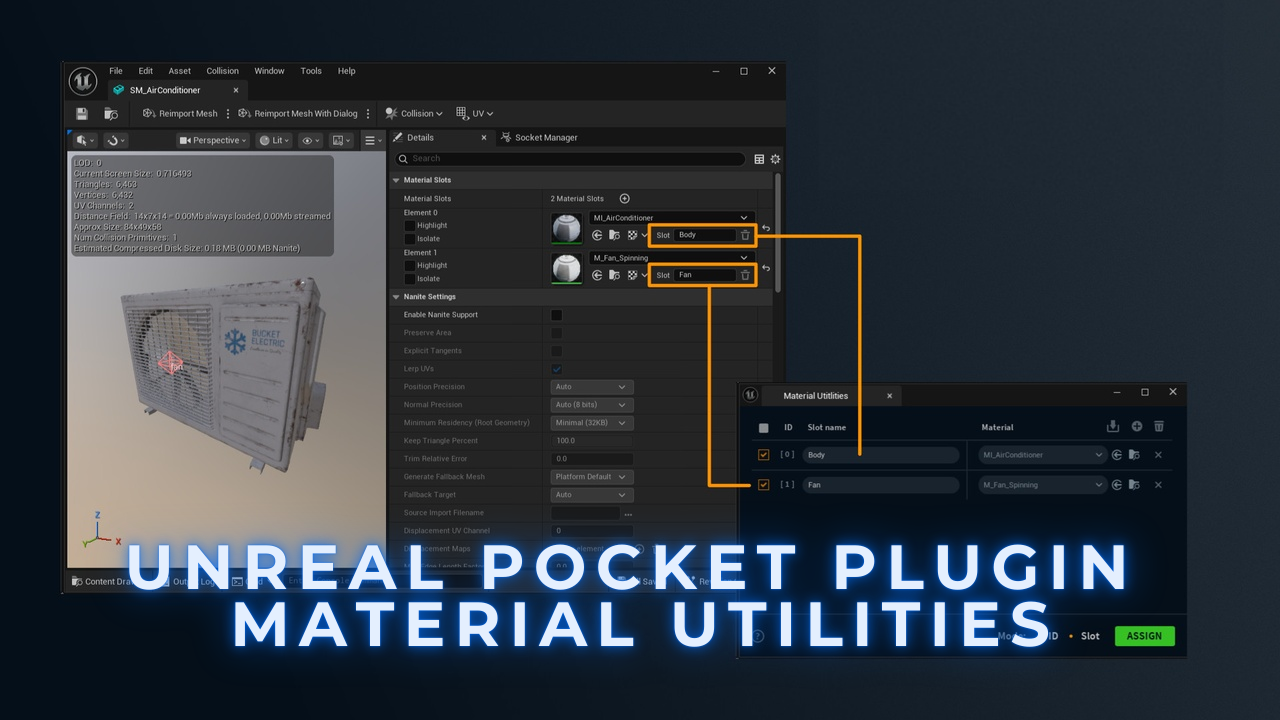Browse to Fan row material in Material Utilities

point(1134,485)
